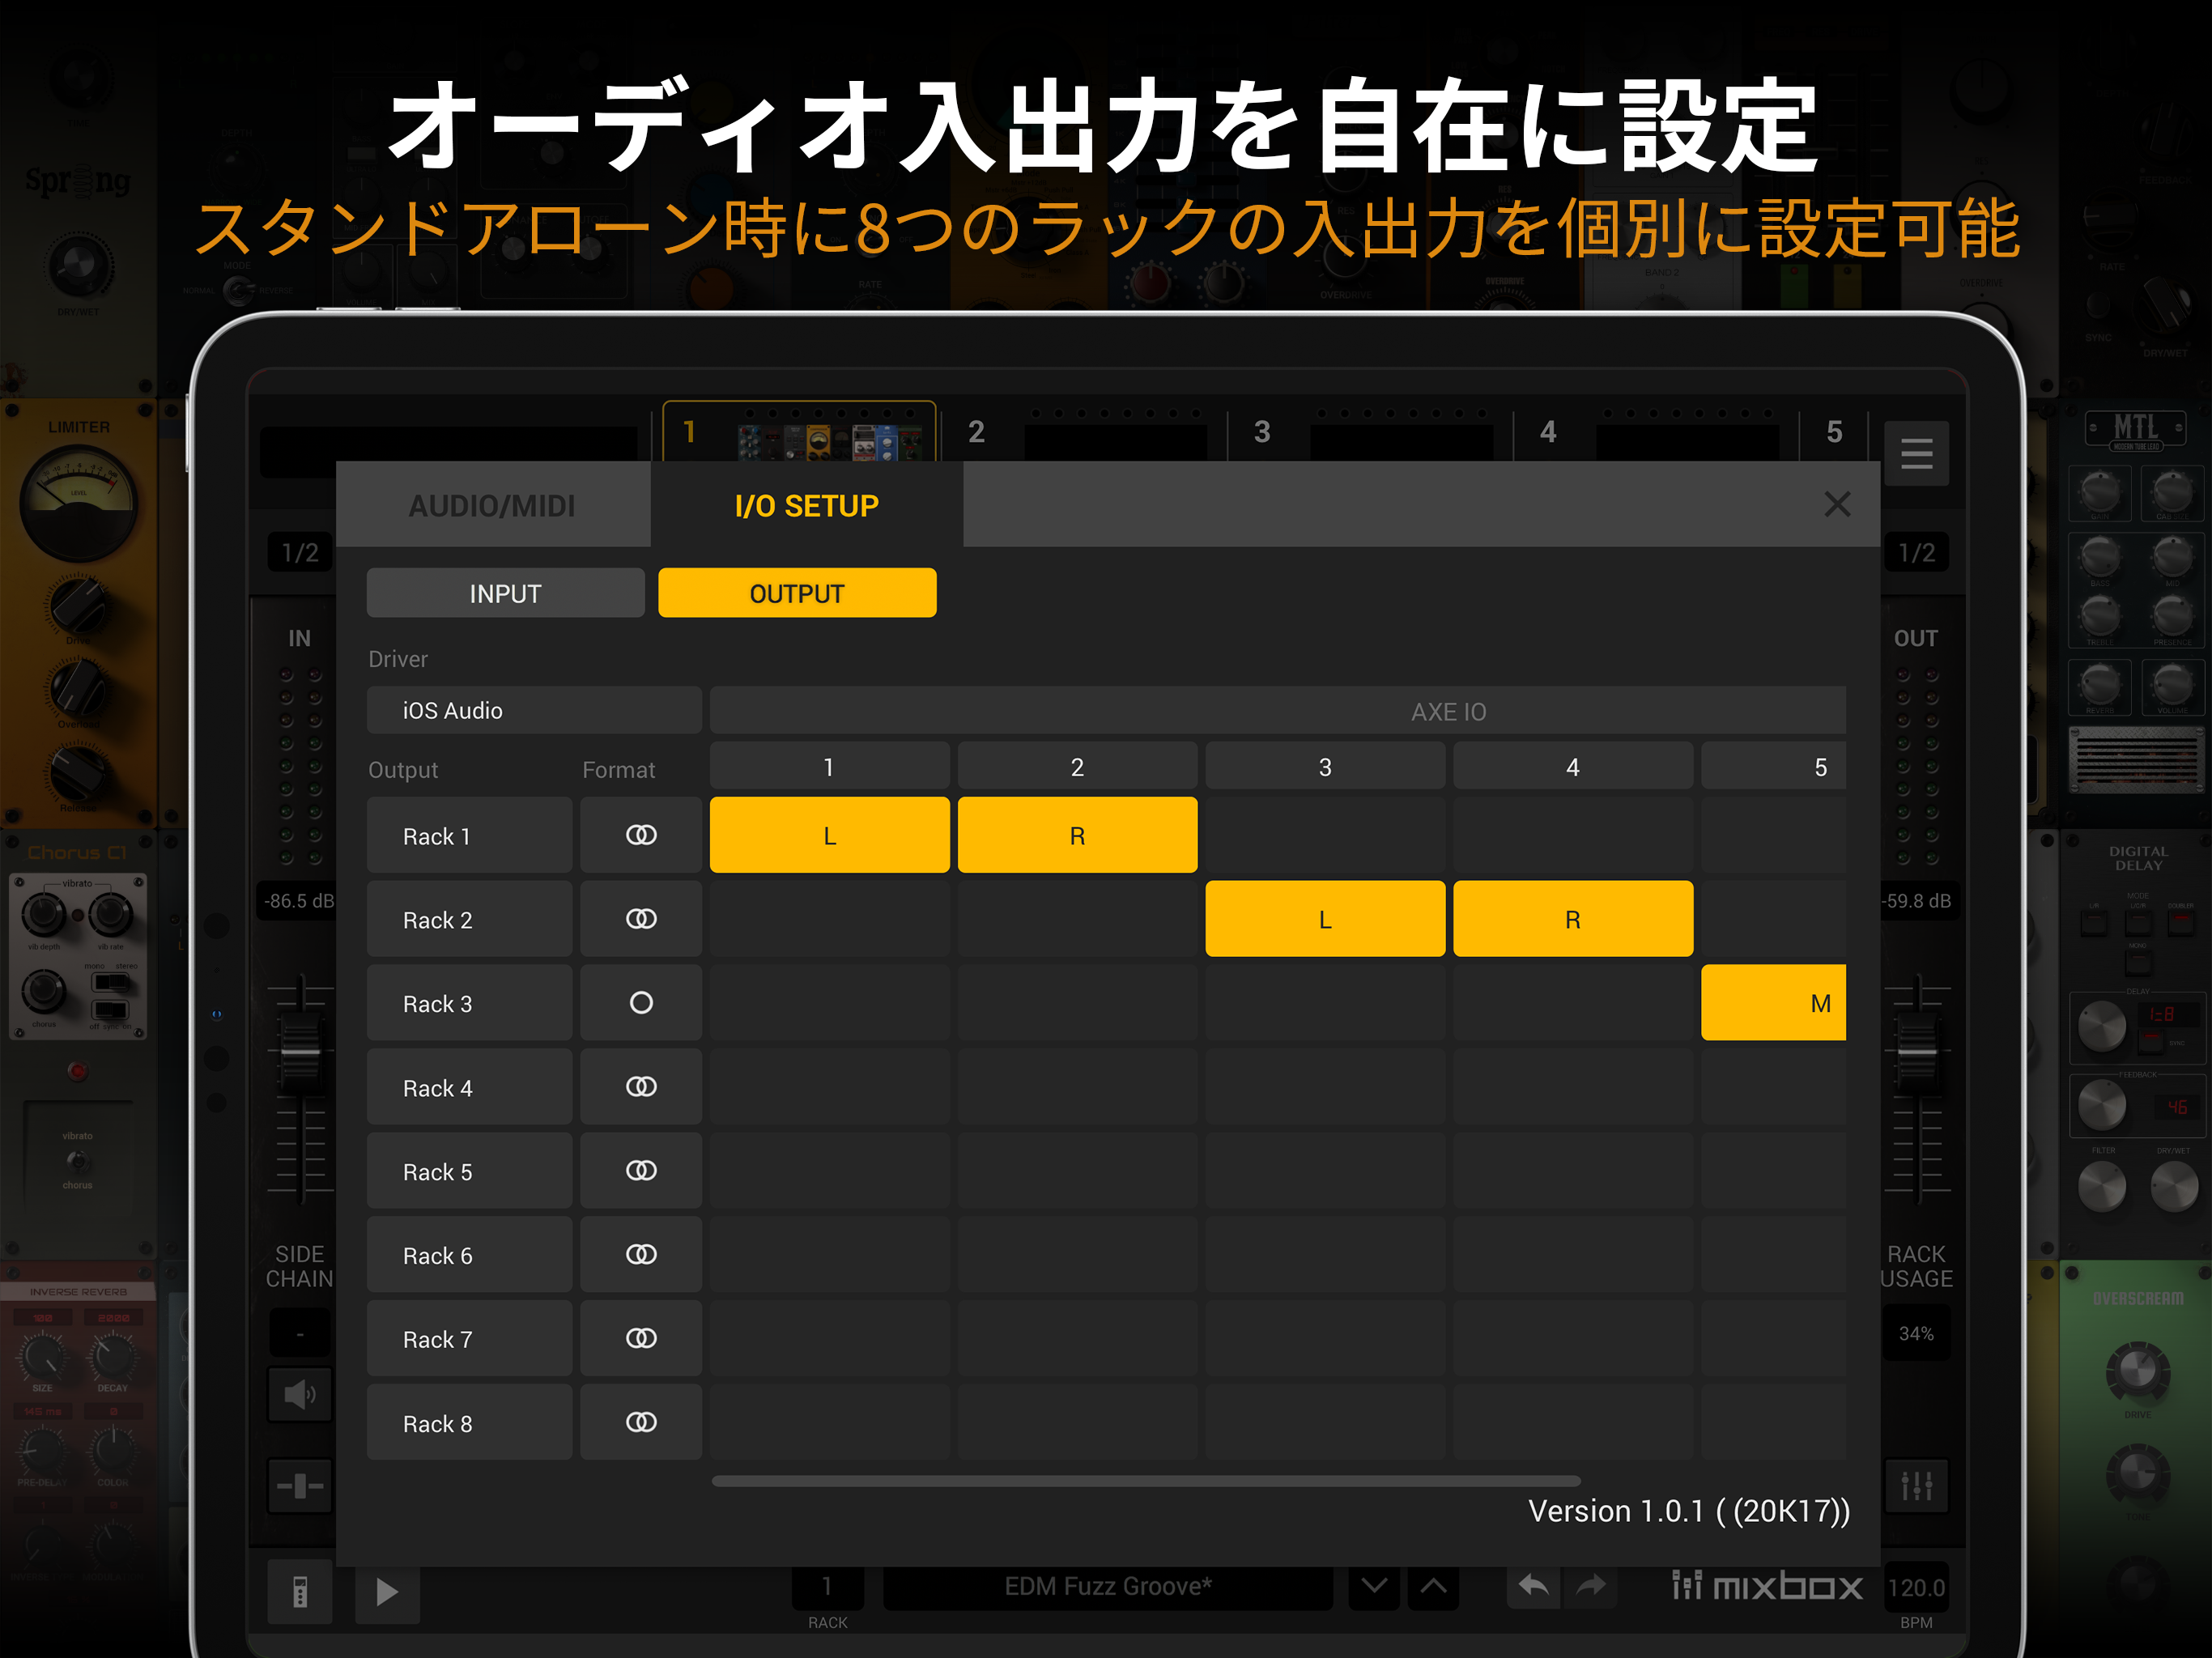Show the INPUT routing view

pos(505,593)
